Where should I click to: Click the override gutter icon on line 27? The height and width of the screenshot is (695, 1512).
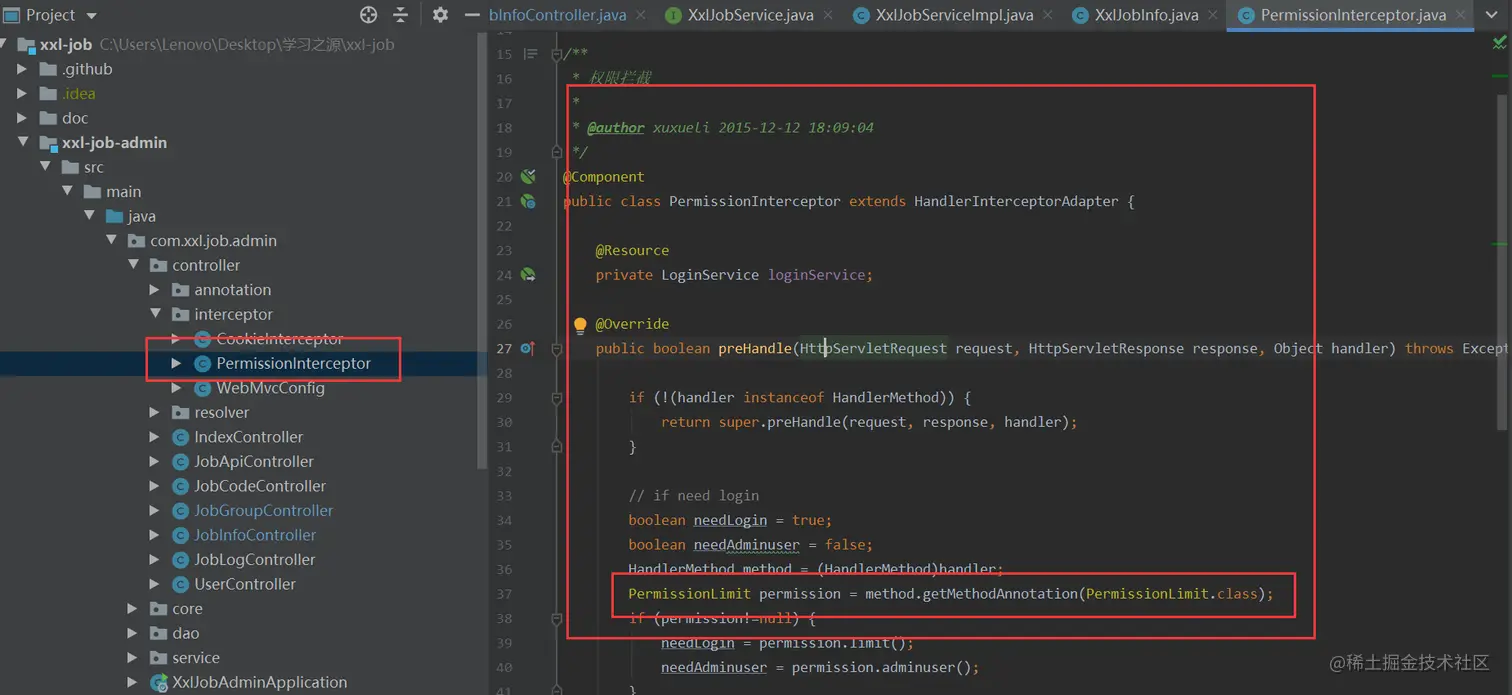click(528, 348)
